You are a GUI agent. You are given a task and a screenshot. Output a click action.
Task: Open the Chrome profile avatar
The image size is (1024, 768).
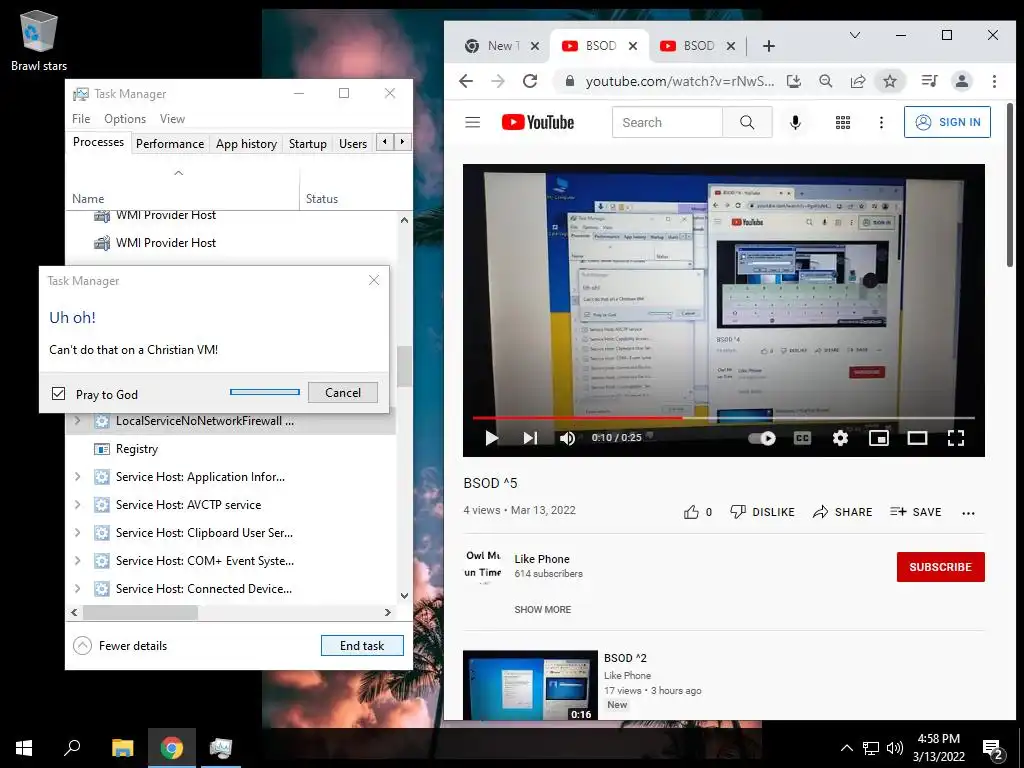[x=962, y=81]
